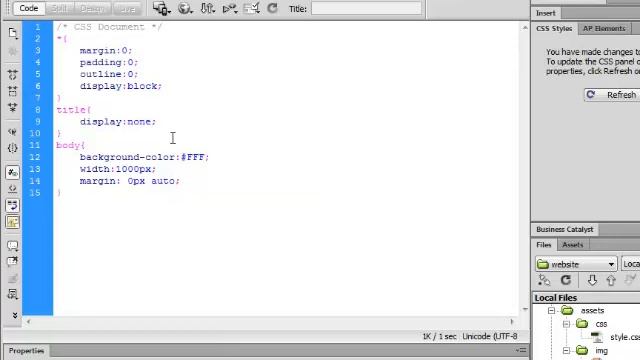The image size is (640, 360).
Task: Open the Insert panel tab
Action: click(546, 13)
